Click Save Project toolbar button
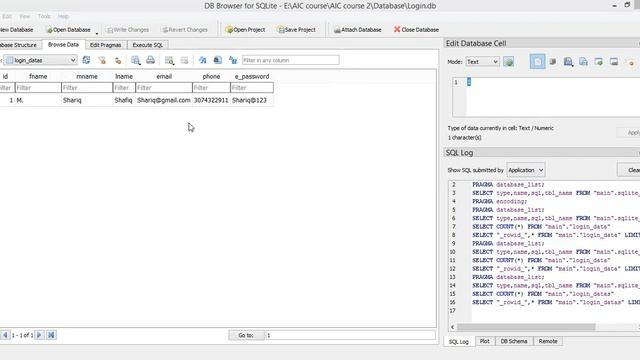Viewport: 640px width, 360px height. (x=297, y=30)
